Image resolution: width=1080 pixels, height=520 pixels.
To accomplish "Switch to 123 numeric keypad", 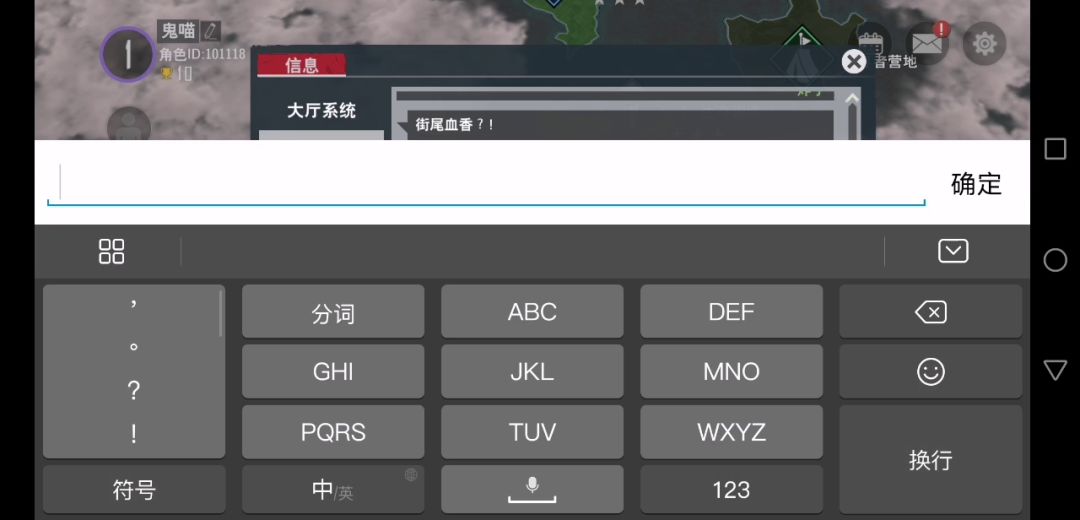I will (731, 490).
